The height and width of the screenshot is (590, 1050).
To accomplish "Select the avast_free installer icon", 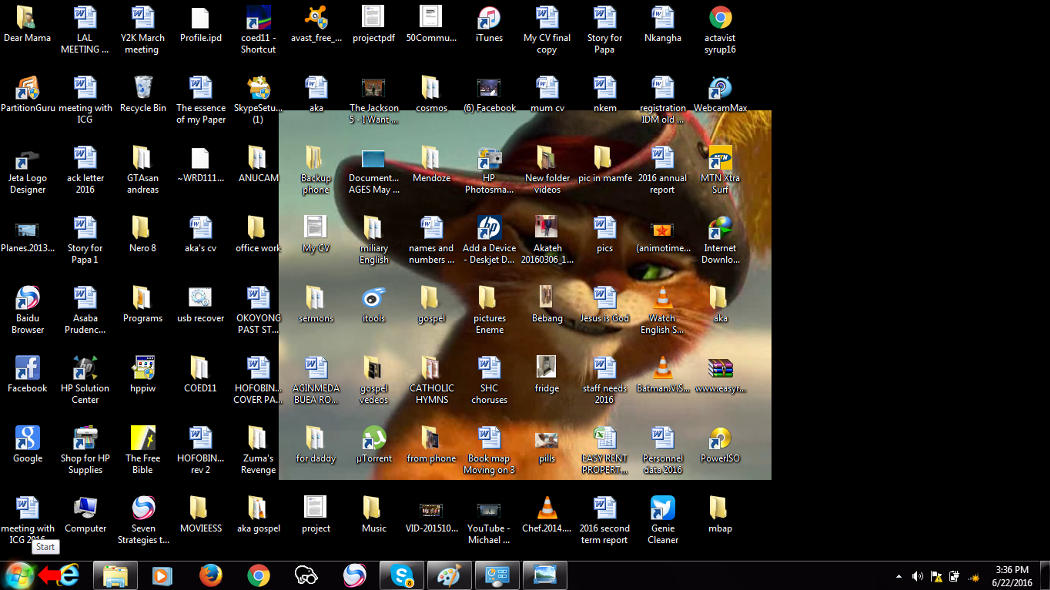I will pyautogui.click(x=316, y=25).
